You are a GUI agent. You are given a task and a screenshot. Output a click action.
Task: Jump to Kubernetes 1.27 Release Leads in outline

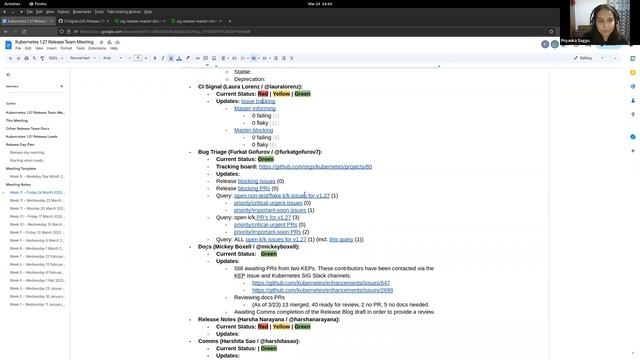tap(31, 137)
